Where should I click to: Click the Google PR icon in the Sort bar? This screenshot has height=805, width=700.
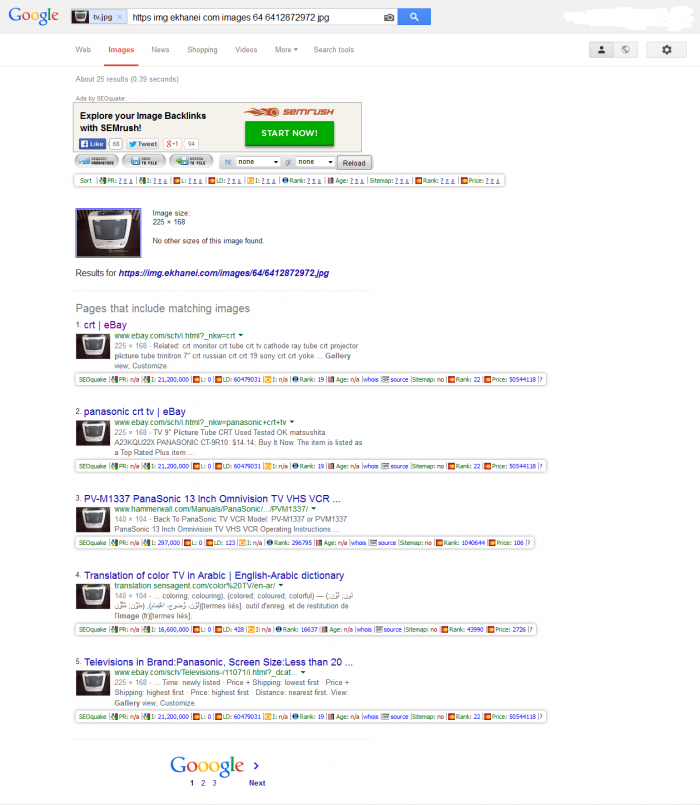point(103,181)
